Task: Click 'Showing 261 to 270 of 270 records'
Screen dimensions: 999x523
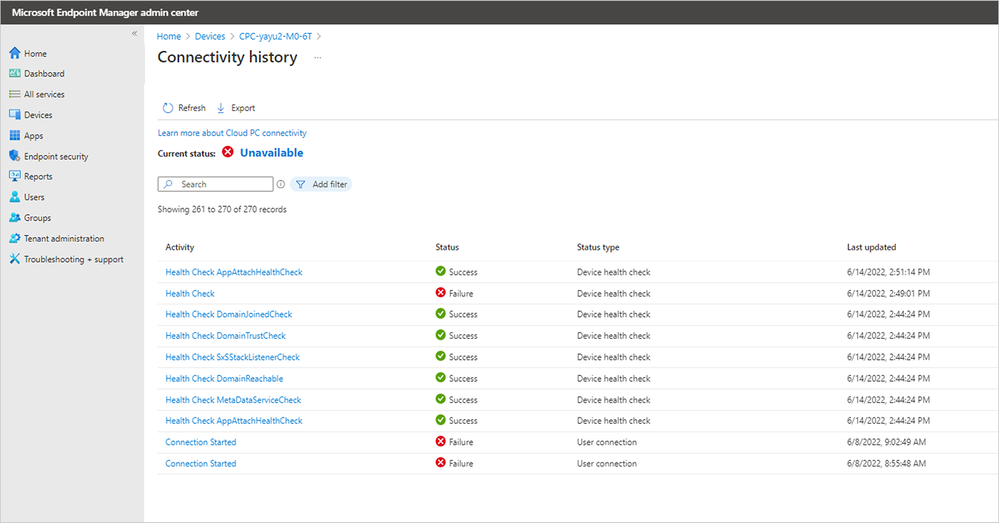Action: pyautogui.click(x=222, y=209)
